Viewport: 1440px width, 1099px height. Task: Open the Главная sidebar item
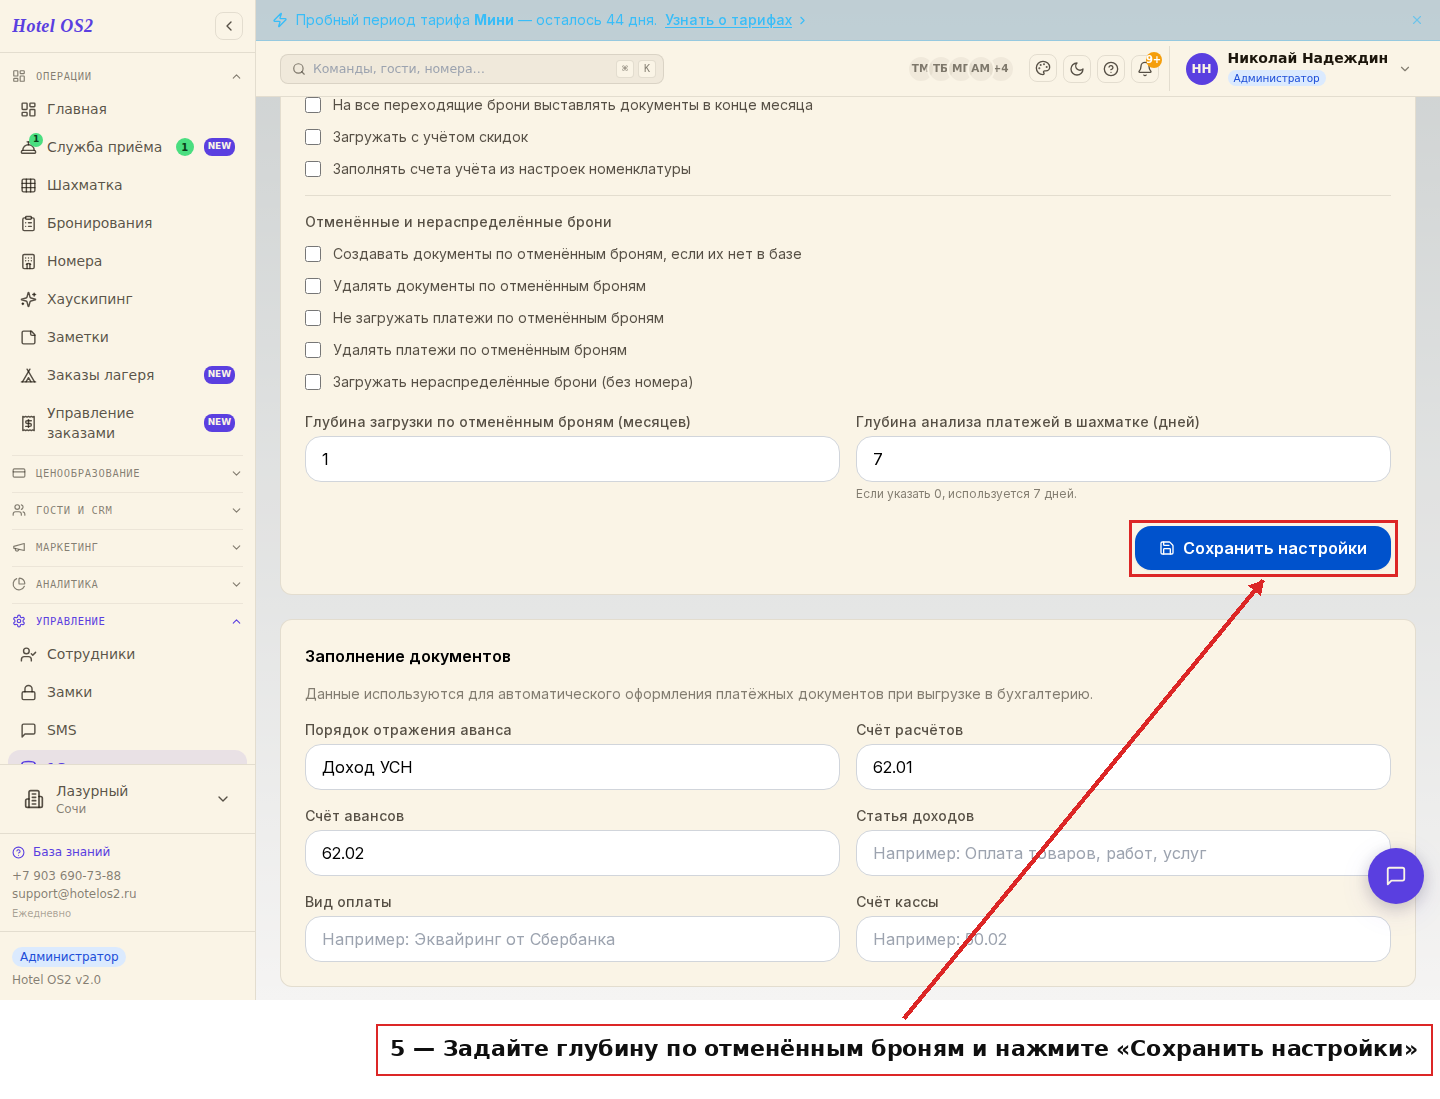point(127,109)
